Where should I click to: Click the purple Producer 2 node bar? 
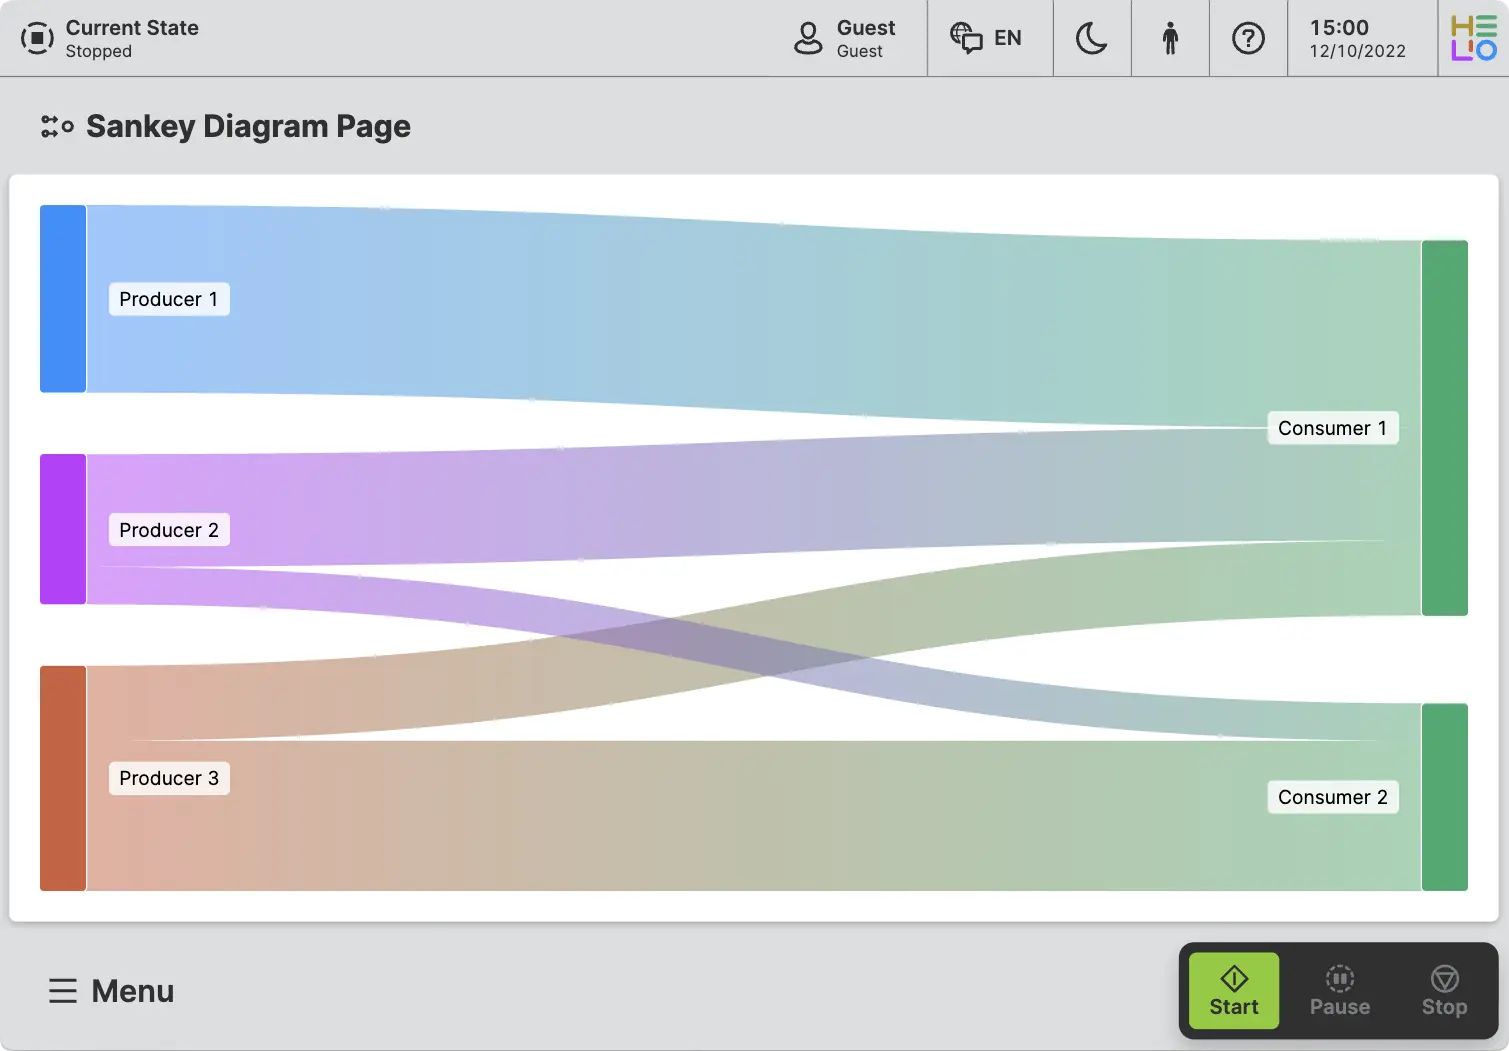point(63,529)
